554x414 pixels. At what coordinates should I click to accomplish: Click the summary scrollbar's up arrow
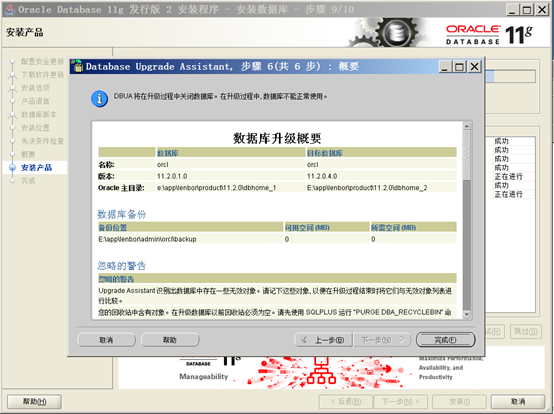[466, 126]
